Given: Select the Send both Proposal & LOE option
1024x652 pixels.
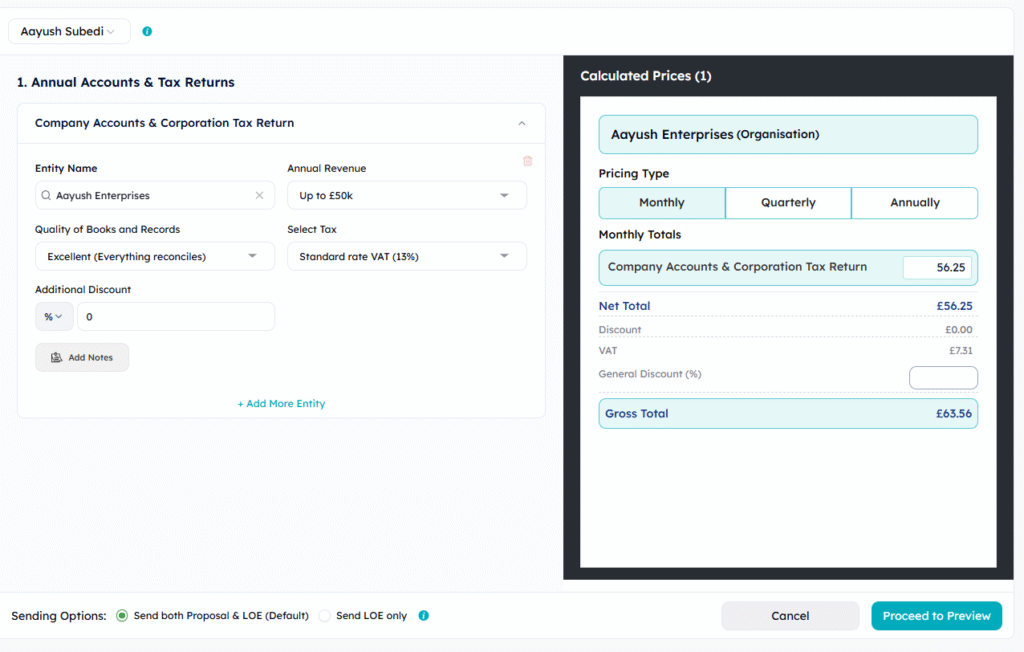Looking at the screenshot, I should [x=121, y=616].
